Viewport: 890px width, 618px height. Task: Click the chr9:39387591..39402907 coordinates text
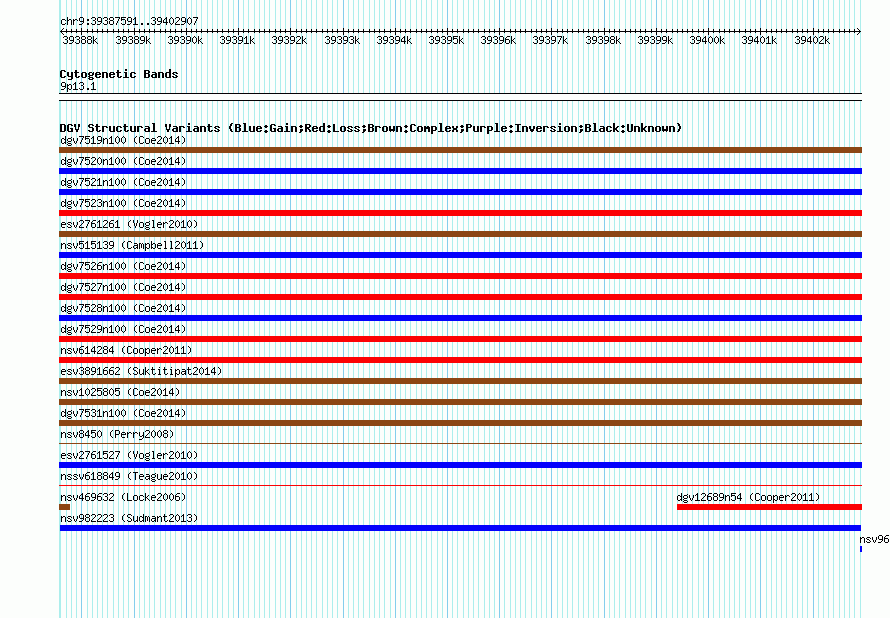coord(129,21)
